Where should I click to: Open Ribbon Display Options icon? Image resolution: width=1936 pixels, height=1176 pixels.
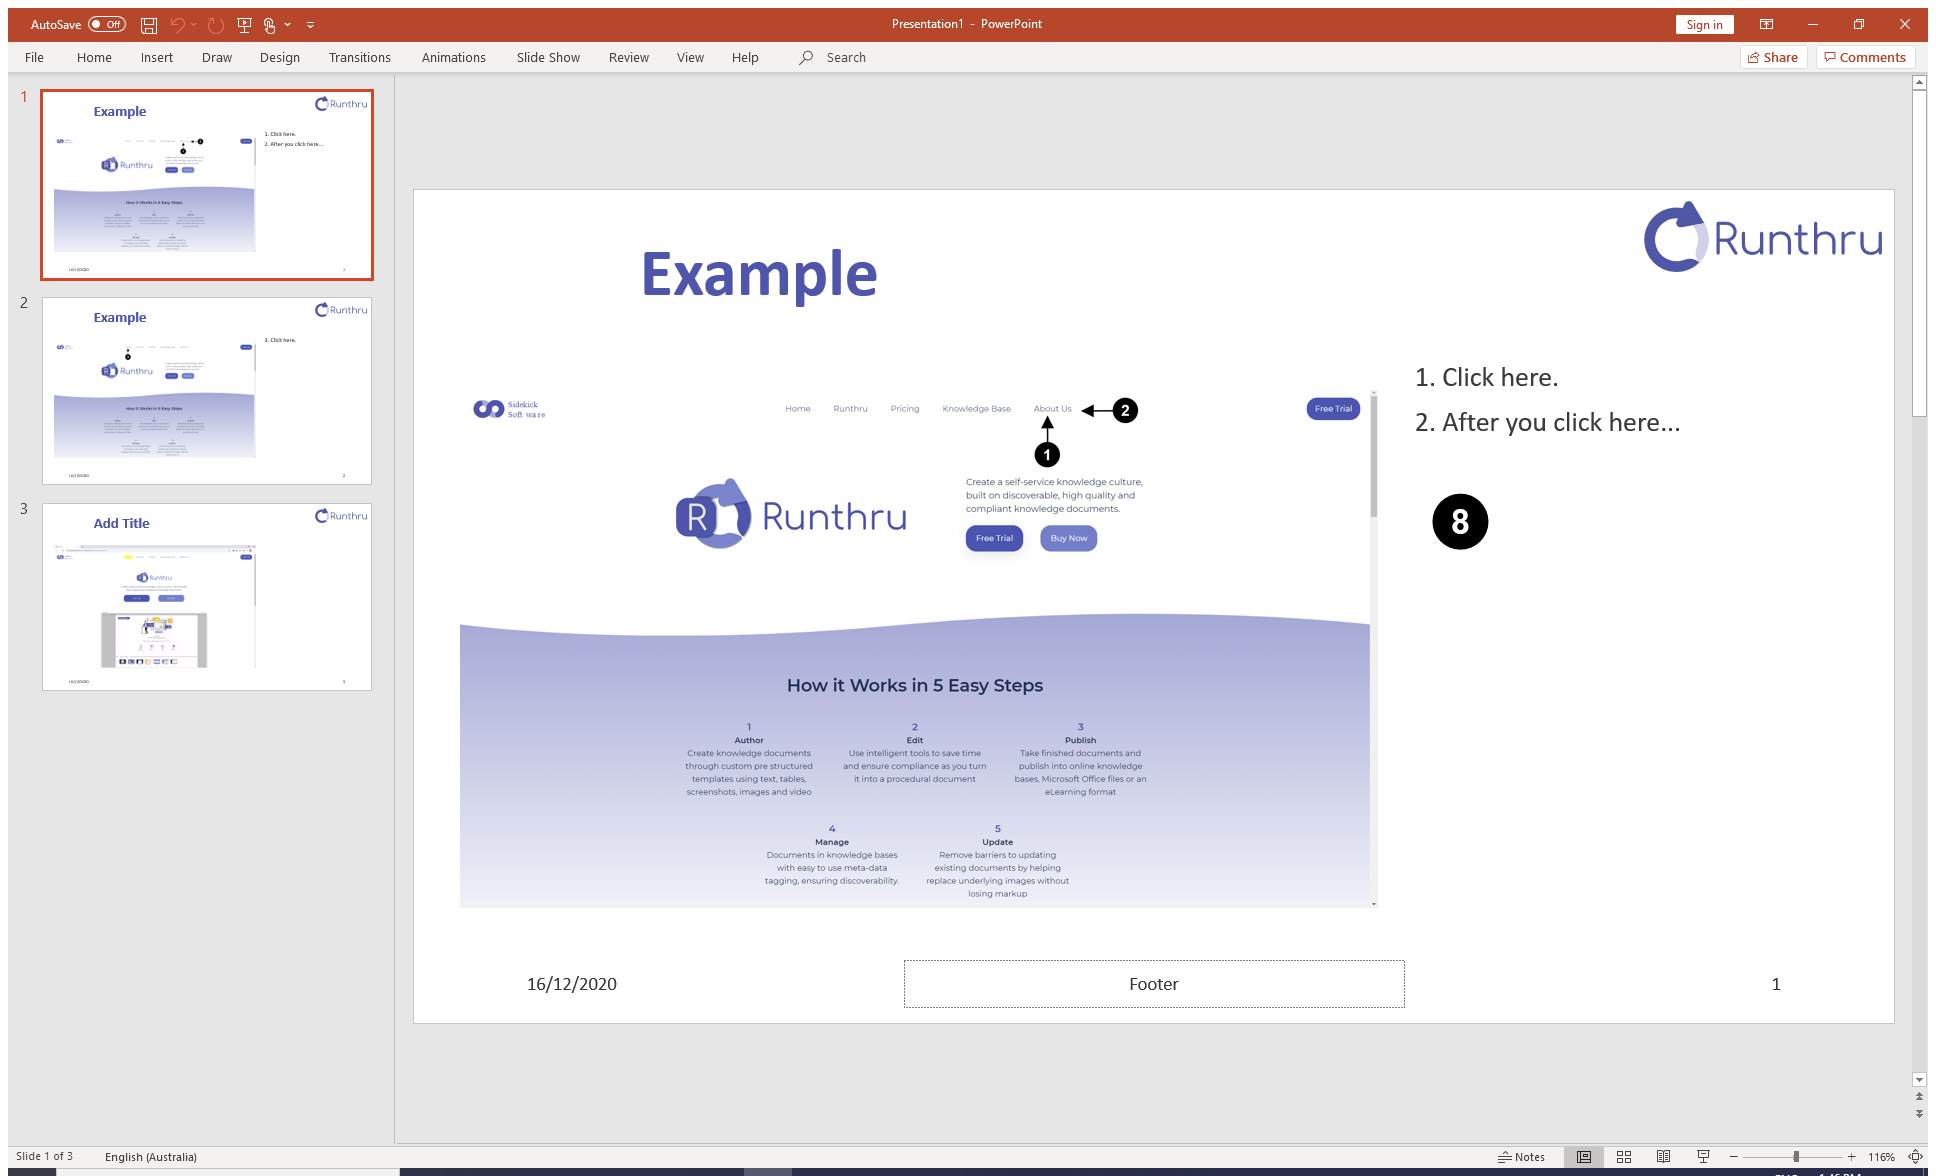(1767, 25)
